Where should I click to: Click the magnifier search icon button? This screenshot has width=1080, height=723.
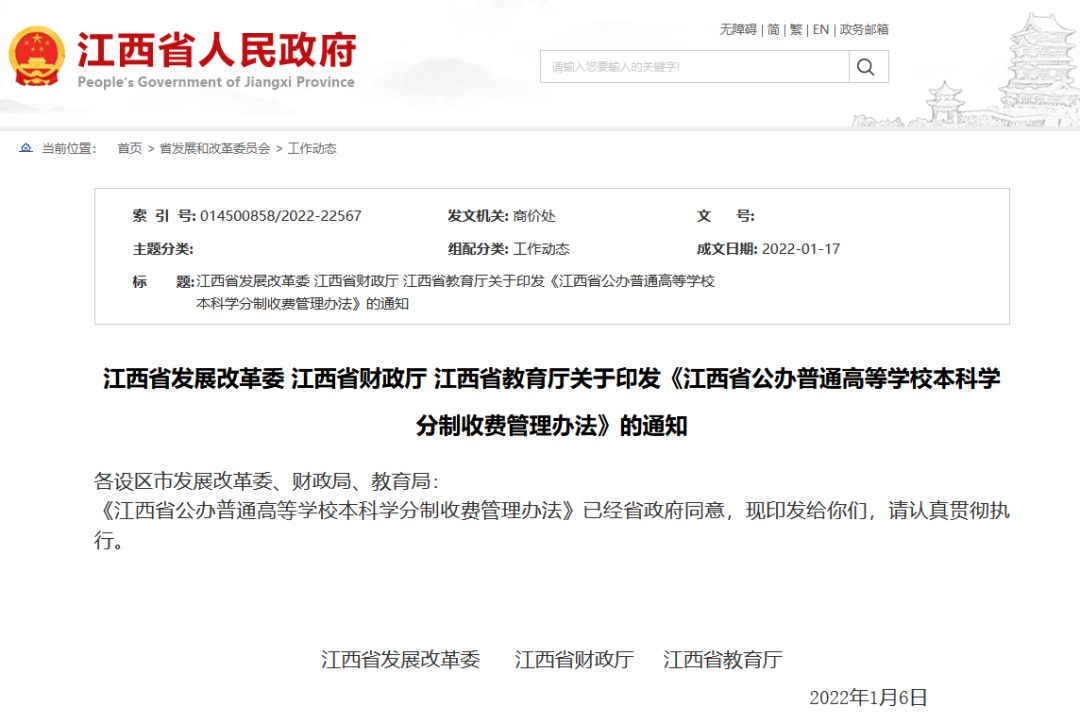[866, 67]
